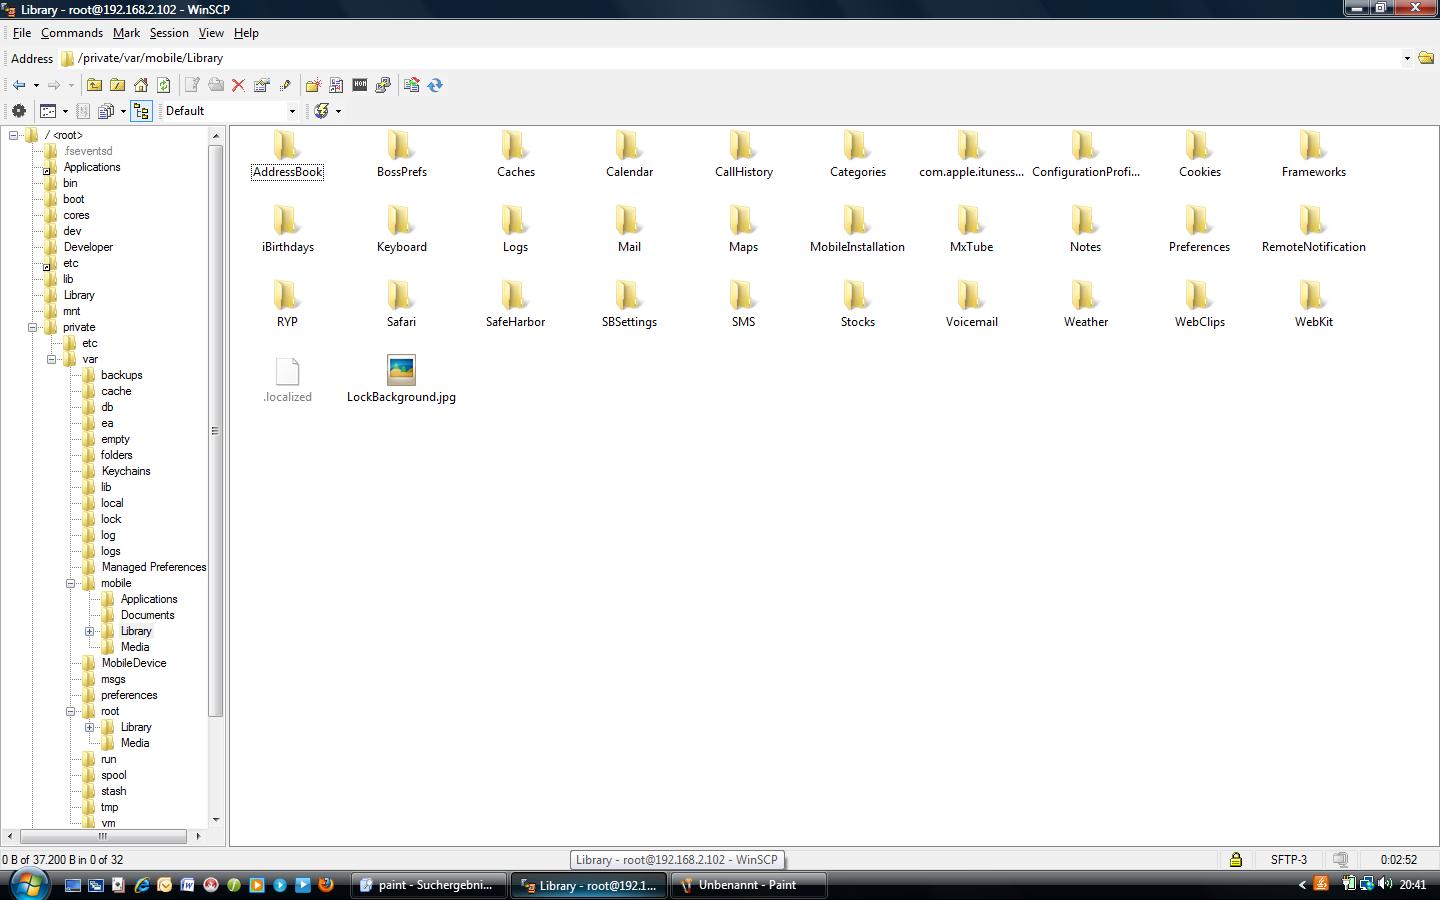The width and height of the screenshot is (1440, 900).
Task: Select the .localized file icon
Action: [x=287, y=379]
